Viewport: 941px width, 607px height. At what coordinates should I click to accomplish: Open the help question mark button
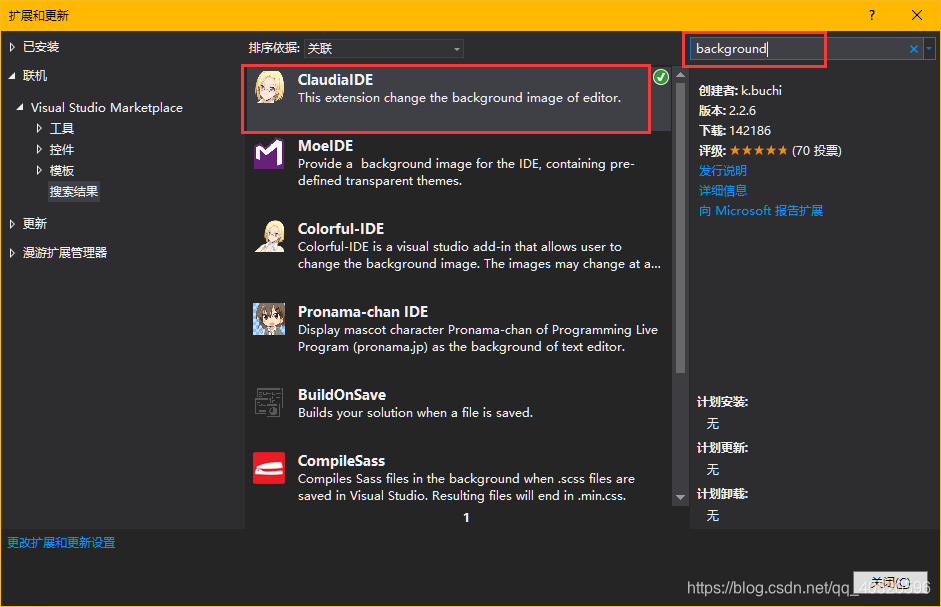[x=872, y=15]
